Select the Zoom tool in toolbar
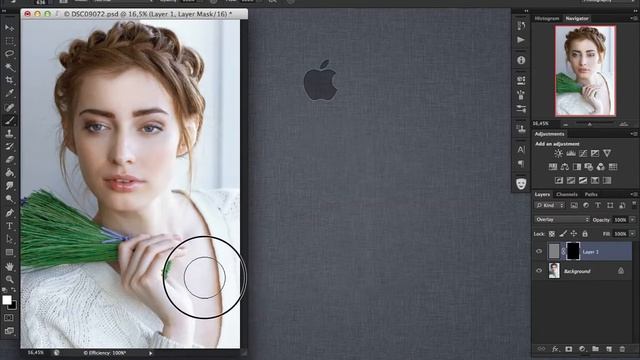 click(9, 279)
